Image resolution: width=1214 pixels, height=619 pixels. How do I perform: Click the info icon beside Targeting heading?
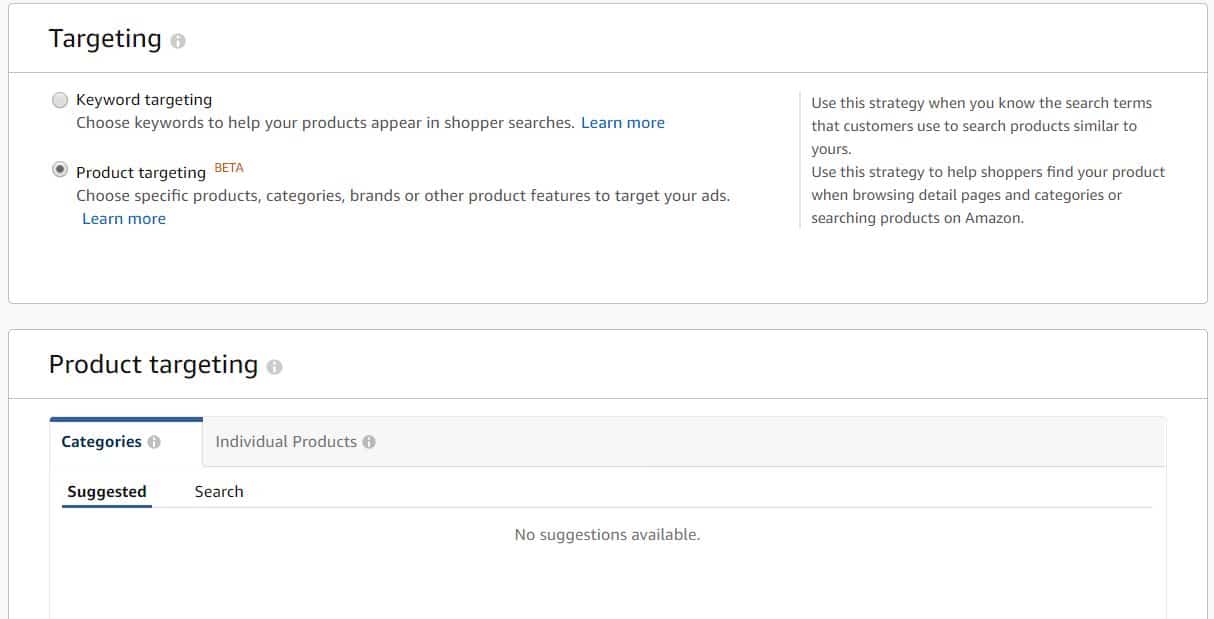point(178,41)
